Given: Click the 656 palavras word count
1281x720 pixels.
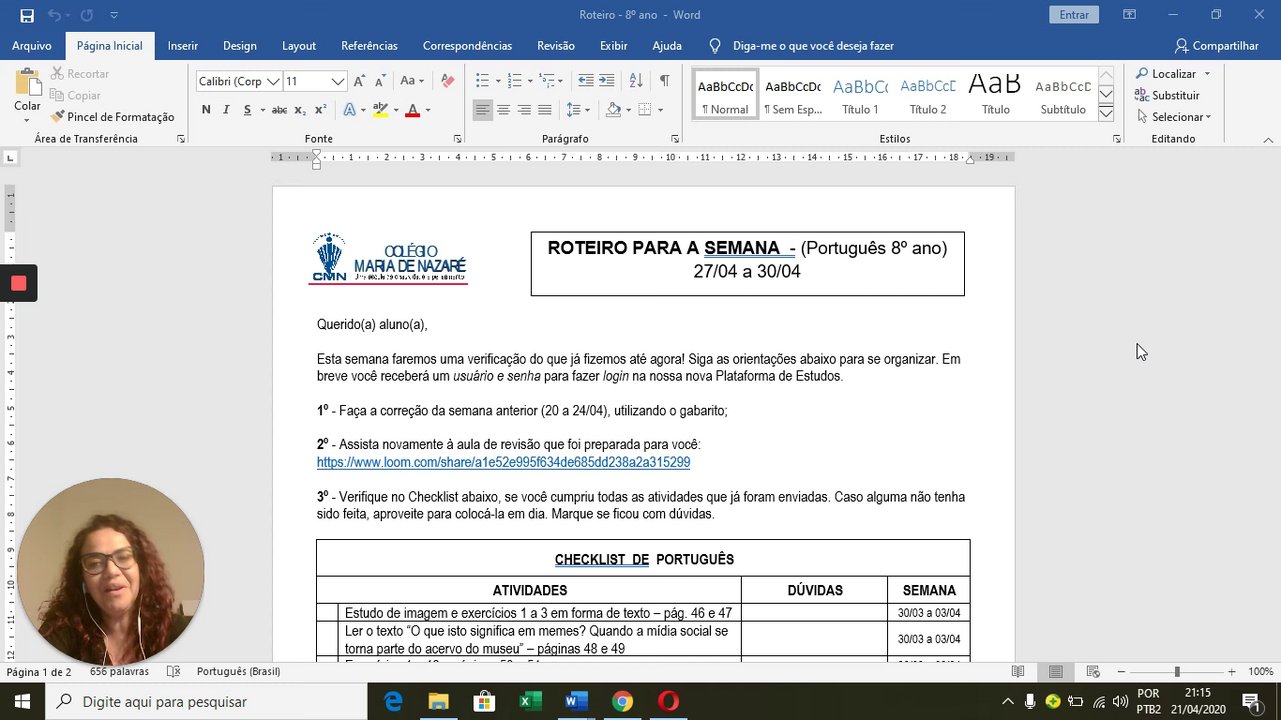Looking at the screenshot, I should tap(119, 672).
